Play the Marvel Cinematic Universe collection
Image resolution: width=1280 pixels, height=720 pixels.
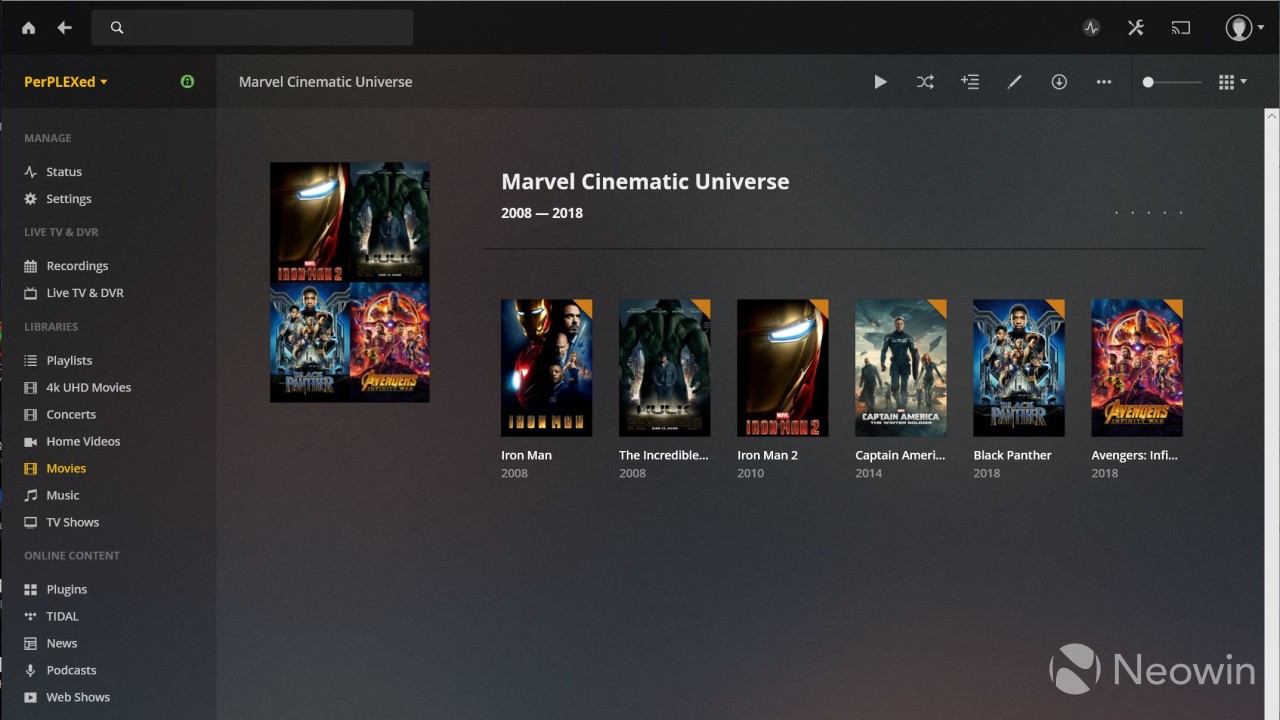[880, 82]
